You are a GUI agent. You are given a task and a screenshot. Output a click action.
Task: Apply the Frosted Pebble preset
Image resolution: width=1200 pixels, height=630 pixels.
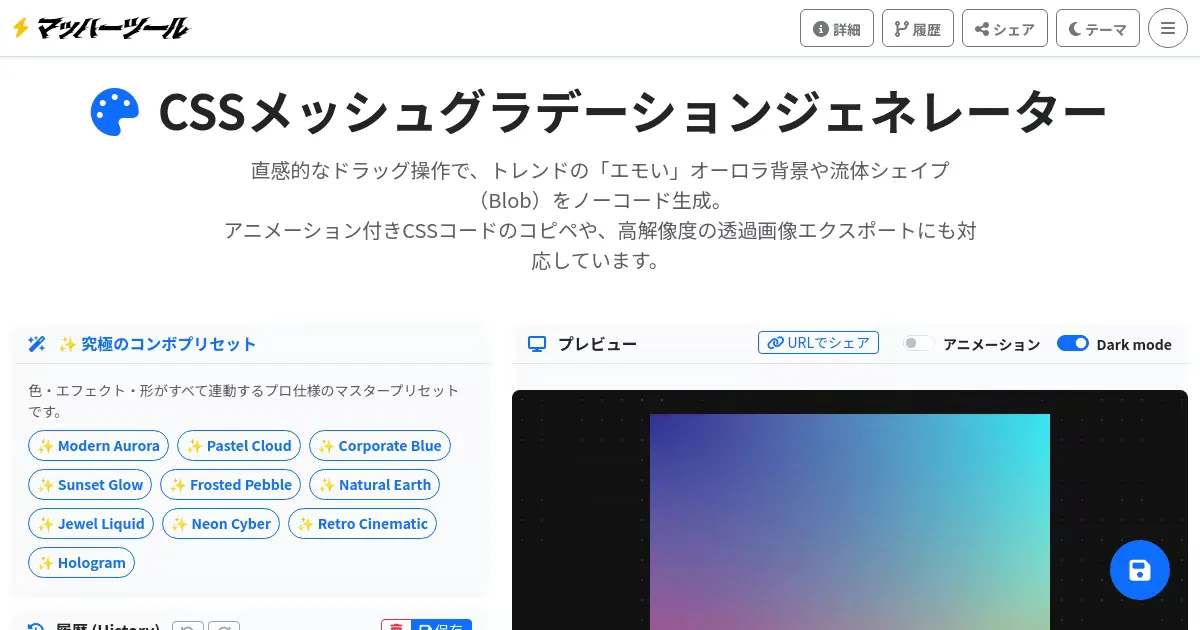(230, 485)
